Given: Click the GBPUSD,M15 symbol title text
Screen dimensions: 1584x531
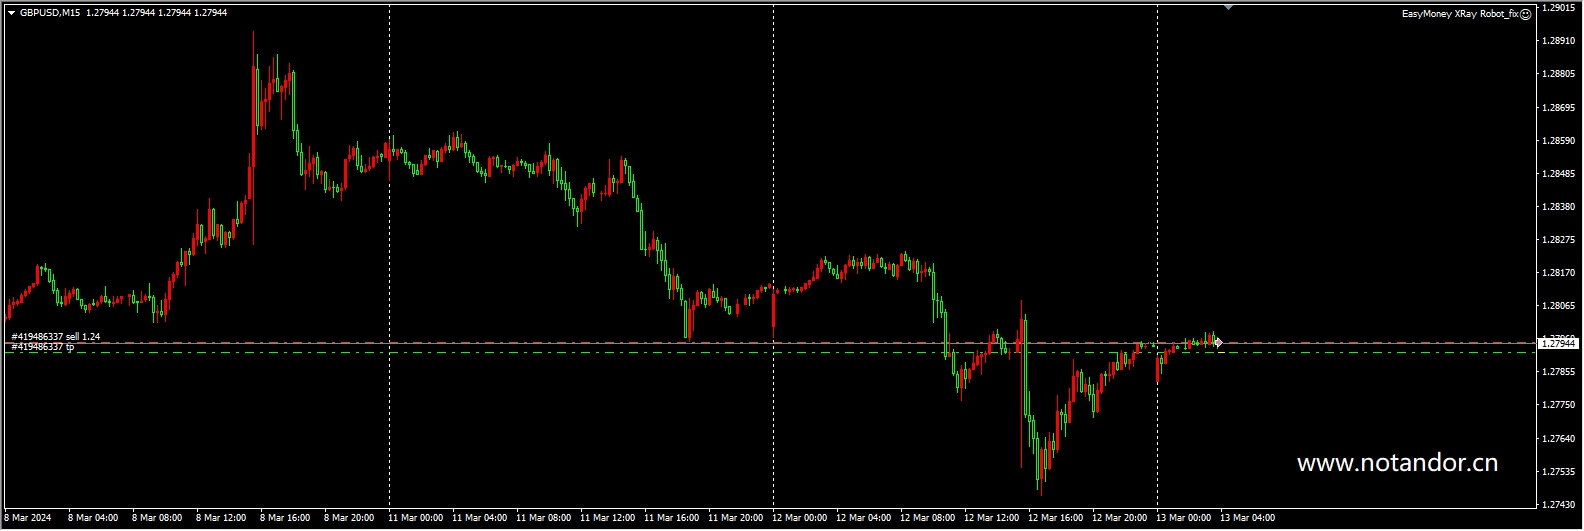Looking at the screenshot, I should pos(50,13).
